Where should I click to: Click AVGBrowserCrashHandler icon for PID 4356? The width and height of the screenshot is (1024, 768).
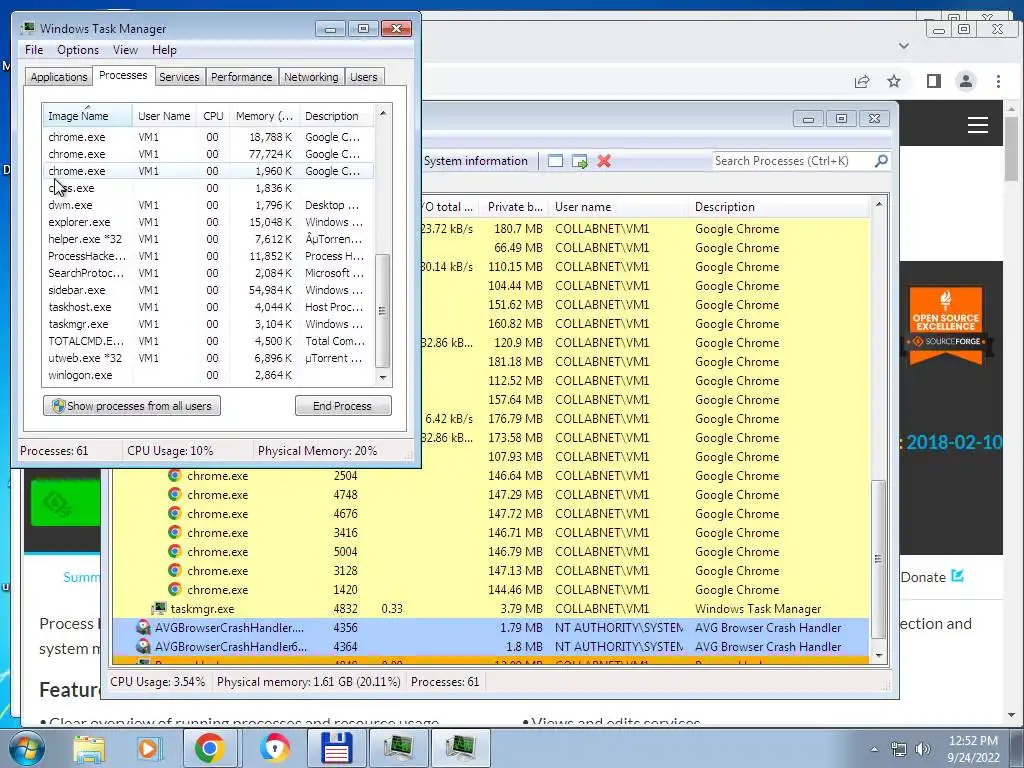click(143, 628)
